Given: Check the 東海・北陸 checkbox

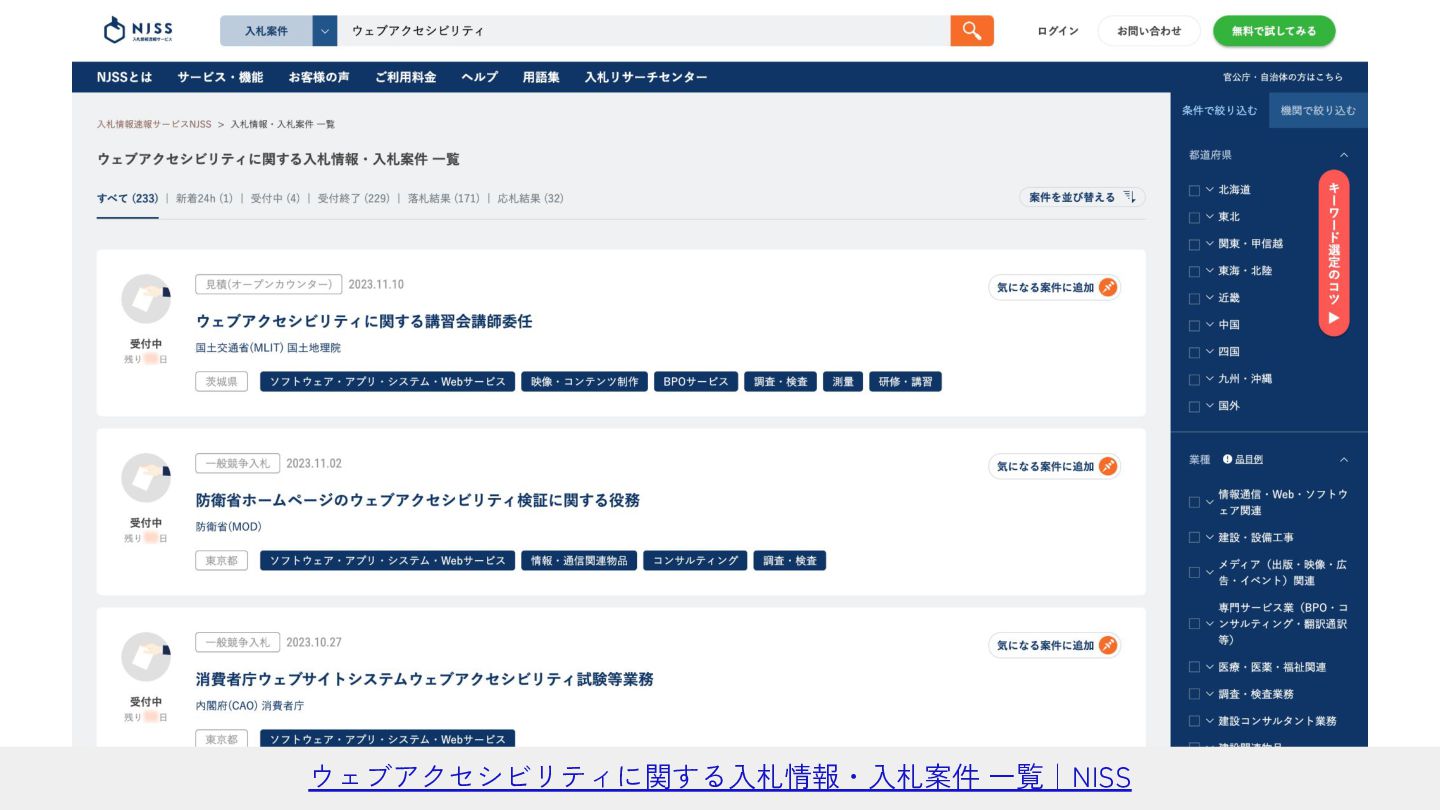Looking at the screenshot, I should pos(1194,271).
